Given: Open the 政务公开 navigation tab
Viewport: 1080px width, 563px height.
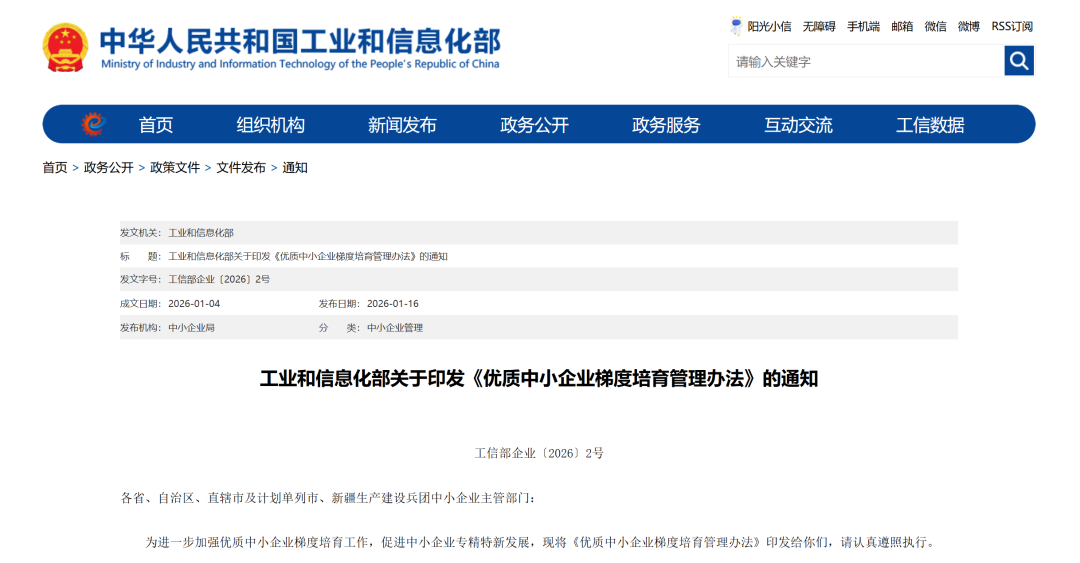Looking at the screenshot, I should click(534, 125).
